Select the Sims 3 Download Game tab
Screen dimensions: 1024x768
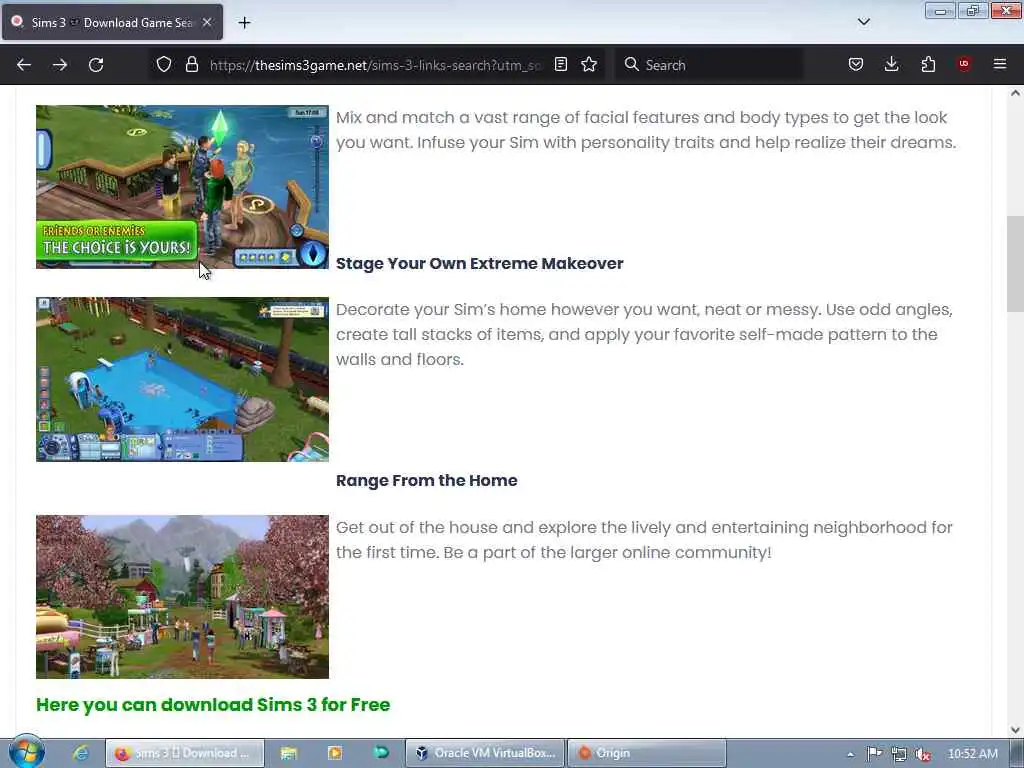click(x=112, y=23)
